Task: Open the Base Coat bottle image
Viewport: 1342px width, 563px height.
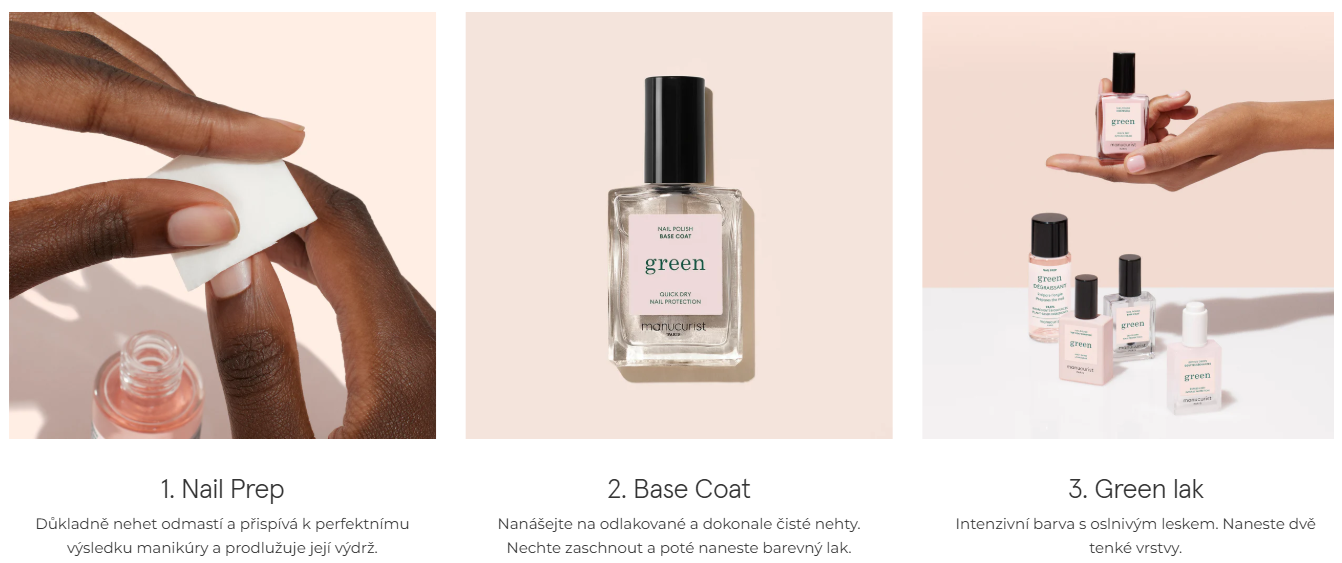Action: coord(678,225)
